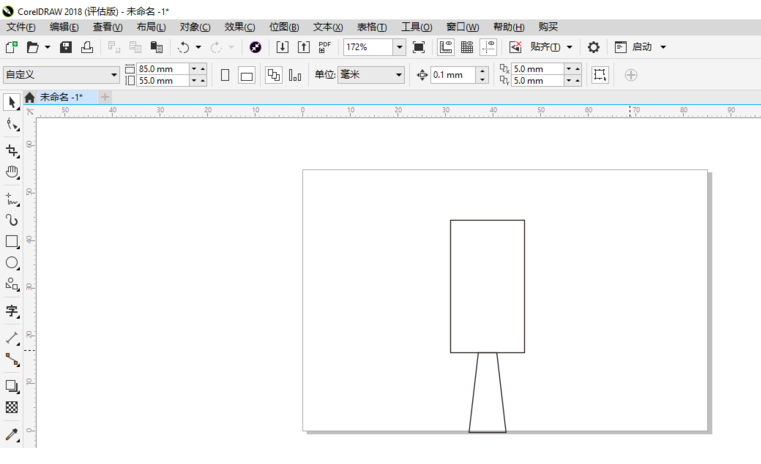
Task: Open the zoom level 172% dropdown
Action: 399,47
